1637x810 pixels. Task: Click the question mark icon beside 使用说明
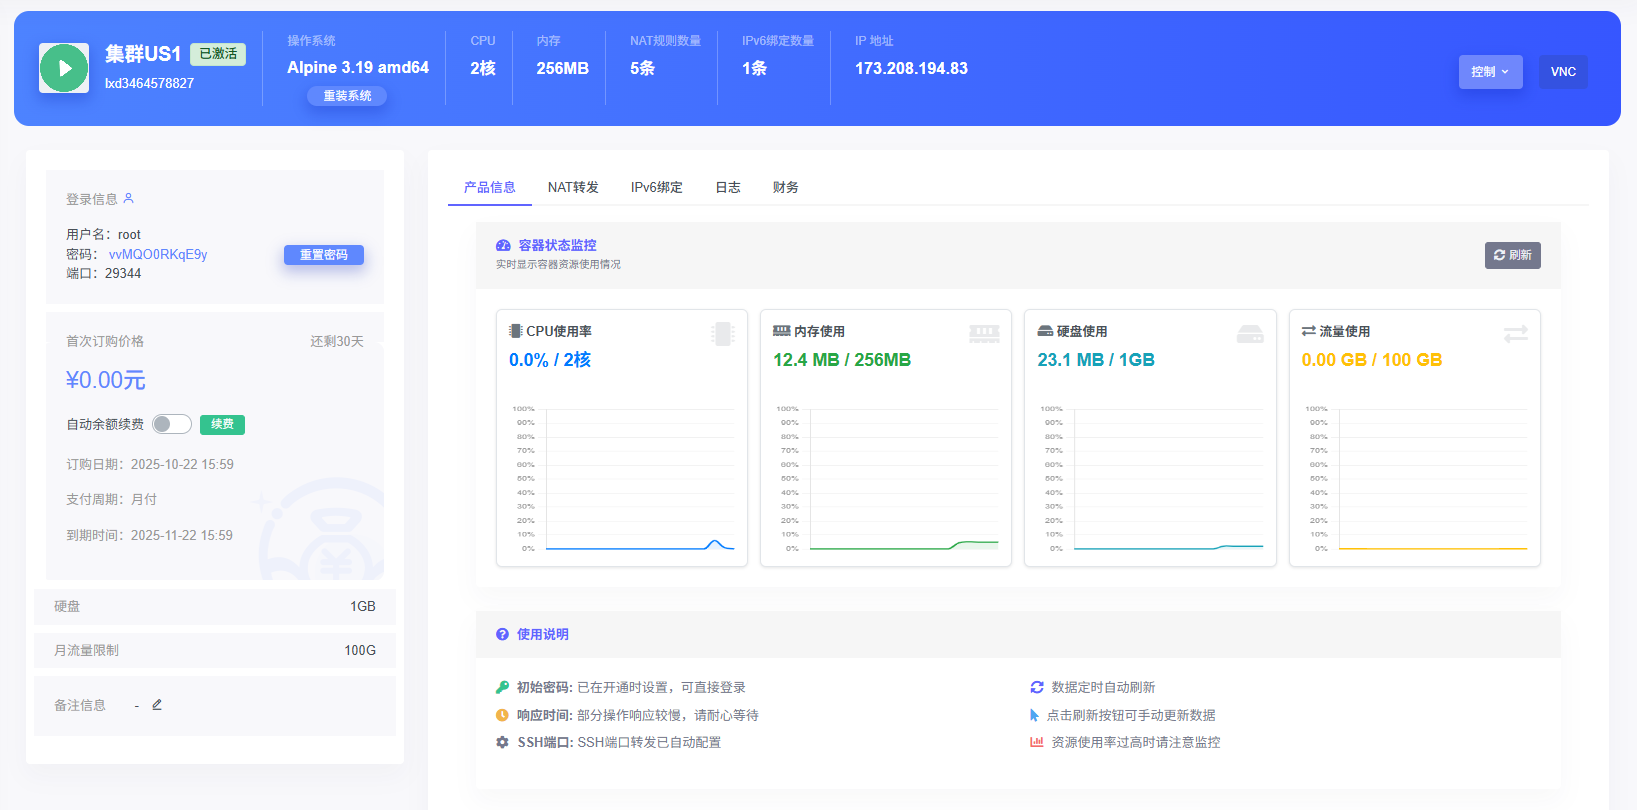coord(502,634)
